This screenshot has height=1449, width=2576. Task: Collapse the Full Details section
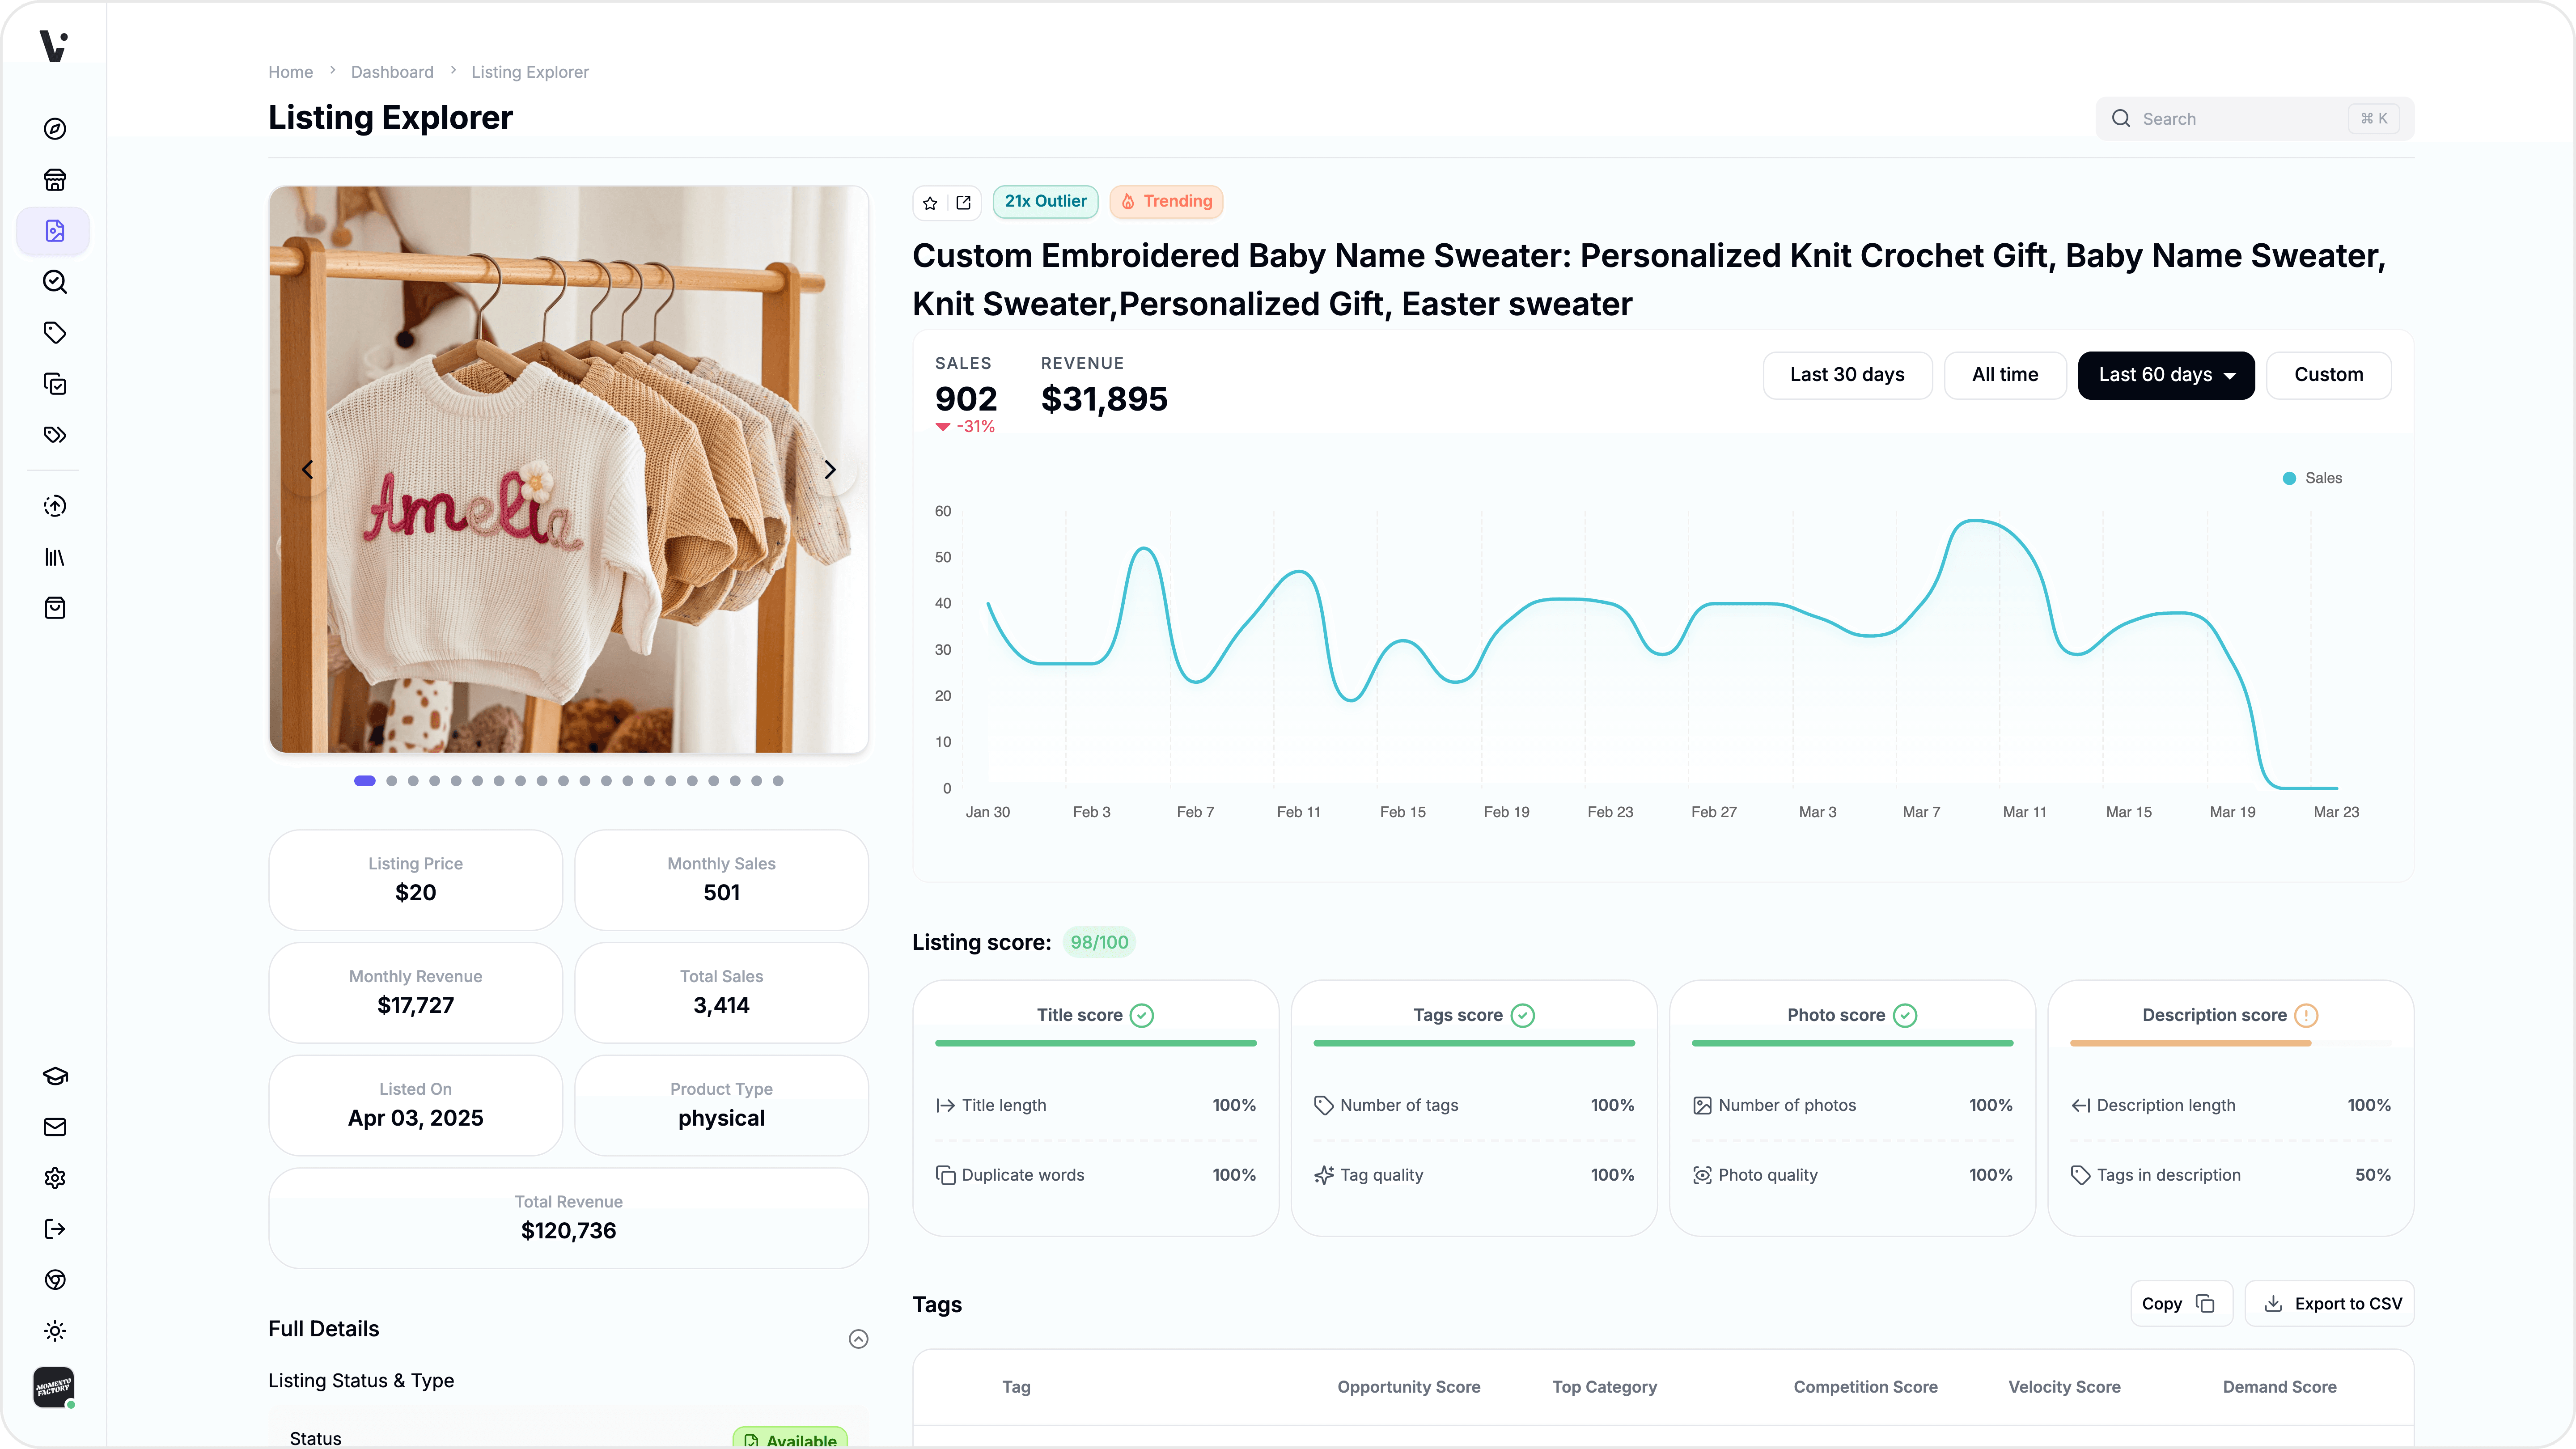click(x=858, y=1339)
